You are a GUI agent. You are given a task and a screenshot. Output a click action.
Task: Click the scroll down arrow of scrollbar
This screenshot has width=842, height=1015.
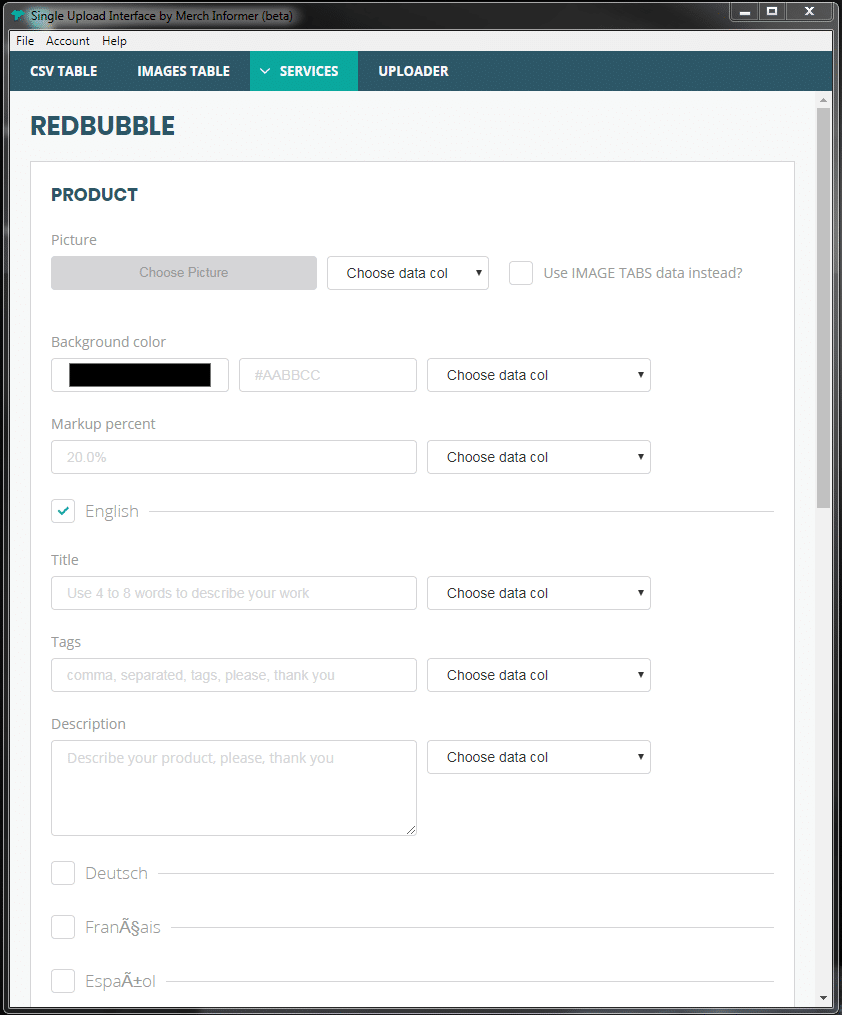[823, 998]
